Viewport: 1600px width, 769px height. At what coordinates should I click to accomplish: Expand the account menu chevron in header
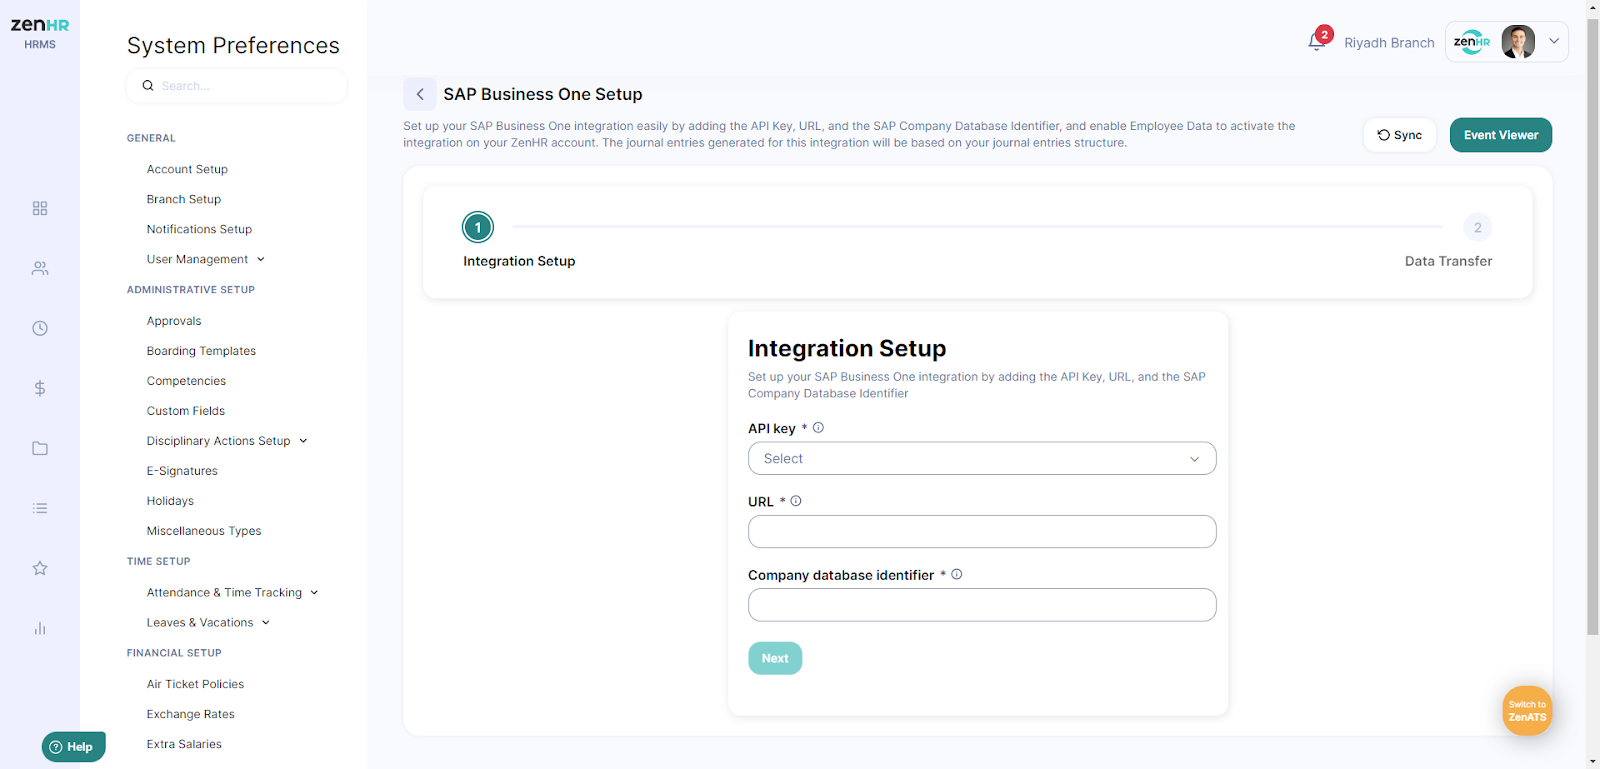point(1554,42)
